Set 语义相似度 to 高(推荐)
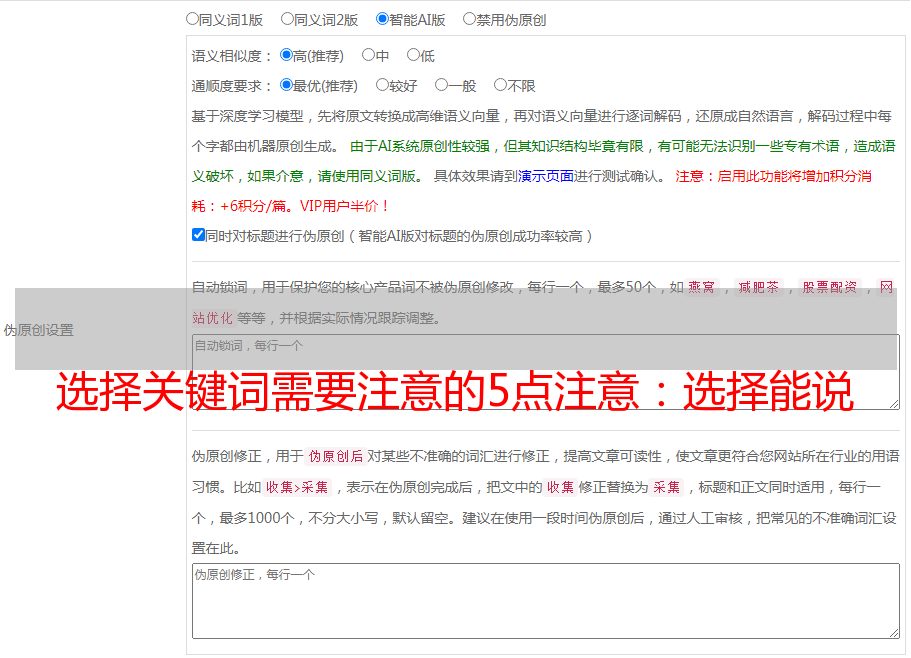This screenshot has height=658, width=911. pos(286,56)
